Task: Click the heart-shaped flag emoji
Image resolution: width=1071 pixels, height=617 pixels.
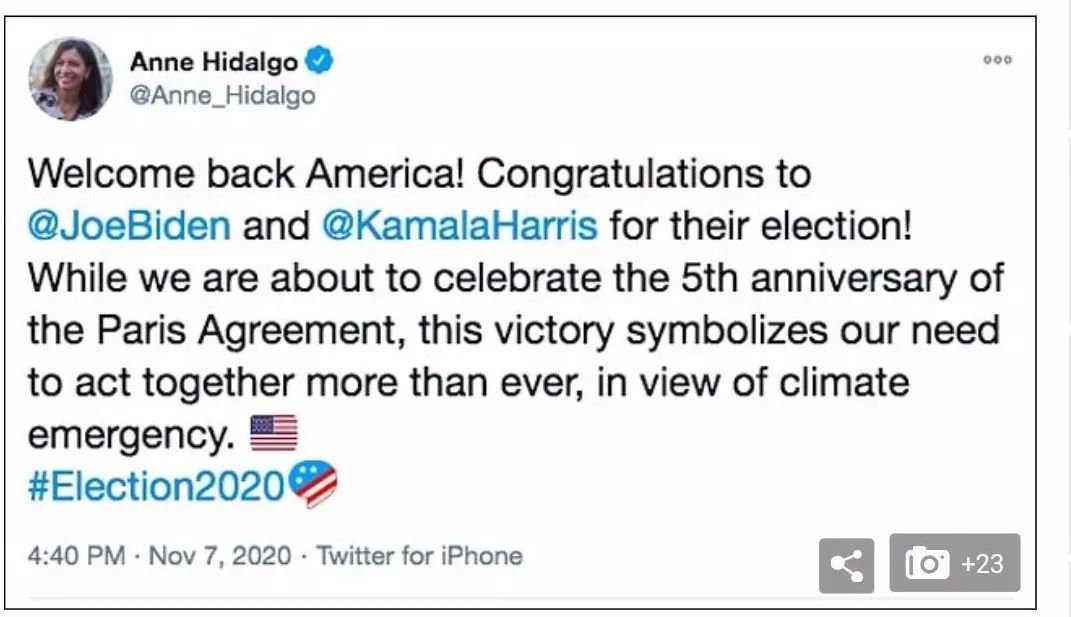Action: [x=313, y=485]
